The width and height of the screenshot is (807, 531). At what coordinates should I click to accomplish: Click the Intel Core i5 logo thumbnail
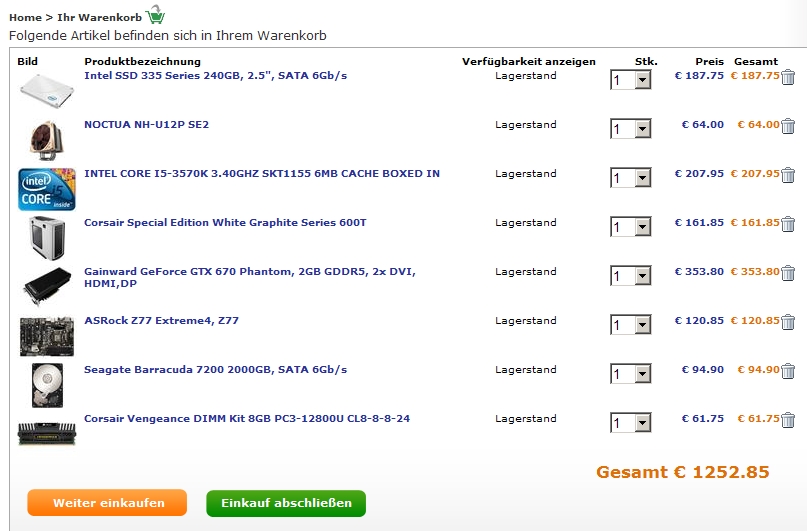[x=47, y=189]
